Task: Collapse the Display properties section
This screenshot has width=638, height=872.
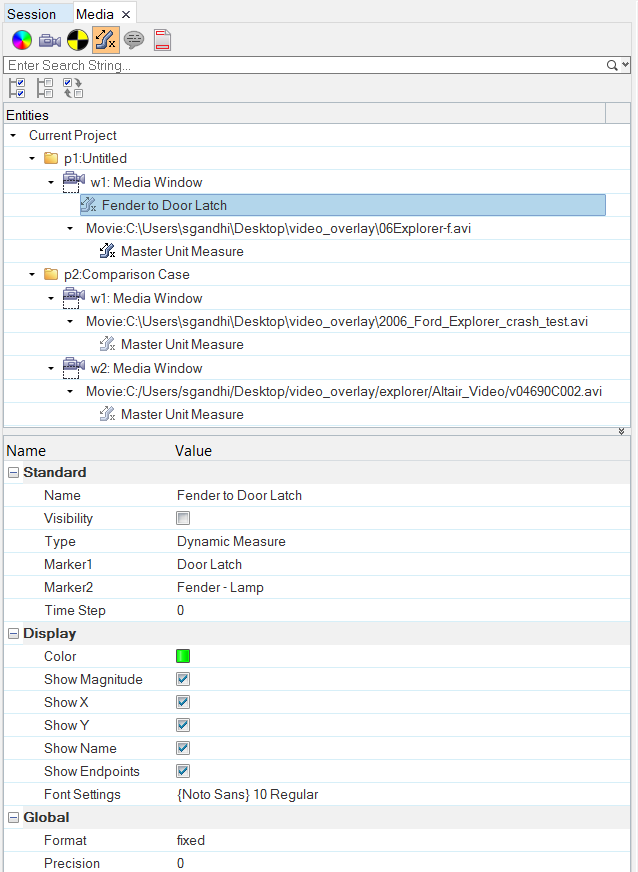Action: point(13,633)
